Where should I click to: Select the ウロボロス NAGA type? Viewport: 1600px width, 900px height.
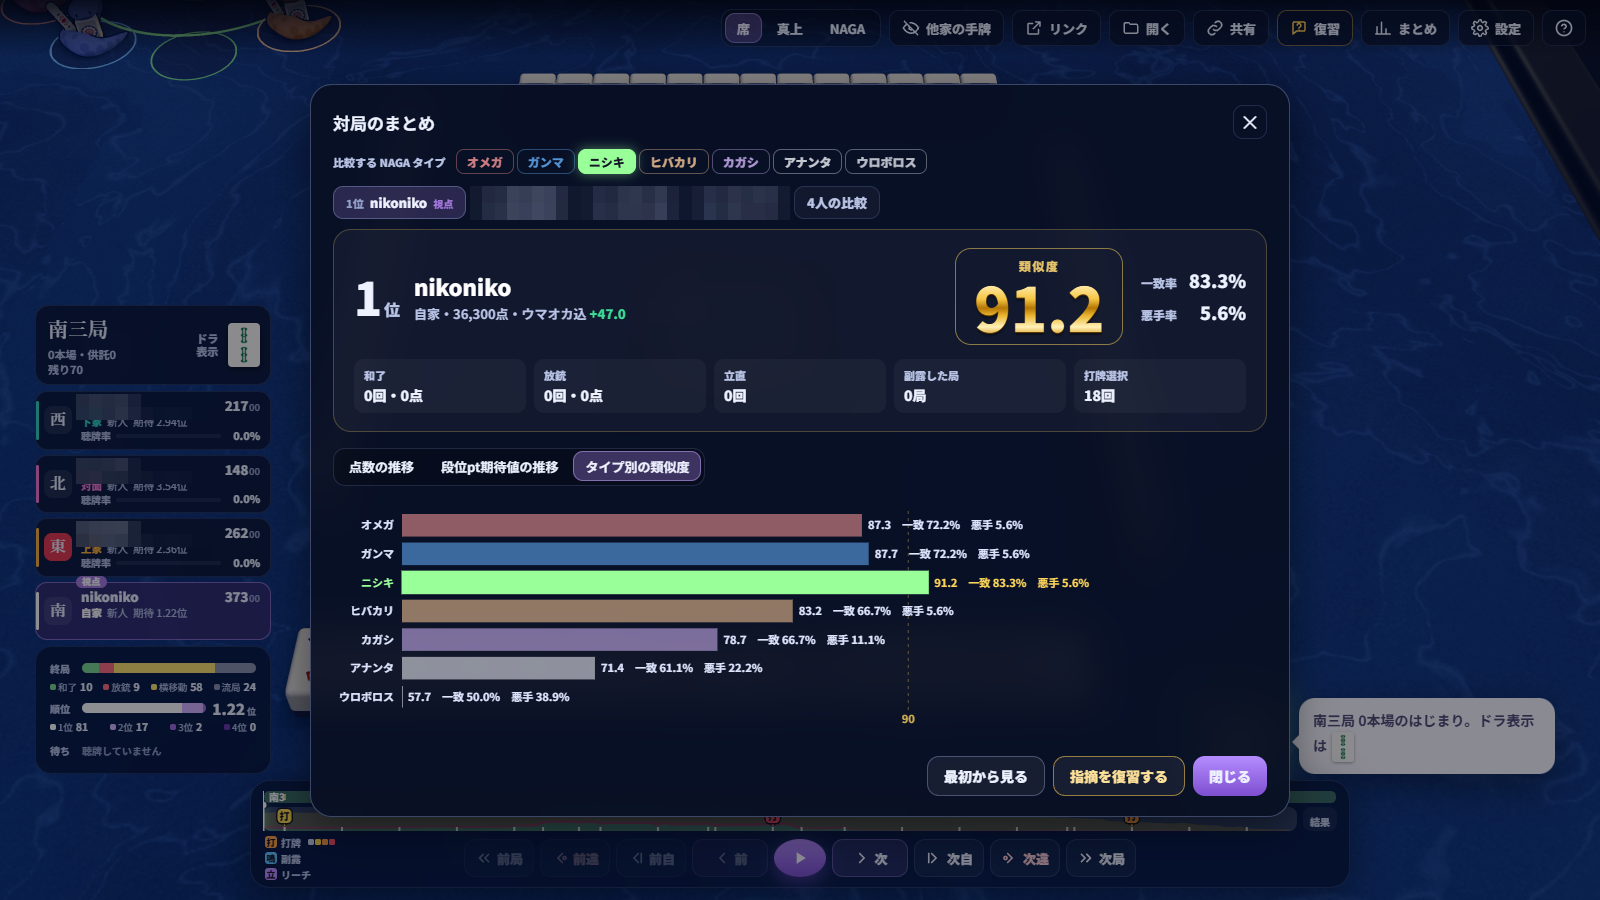click(886, 162)
